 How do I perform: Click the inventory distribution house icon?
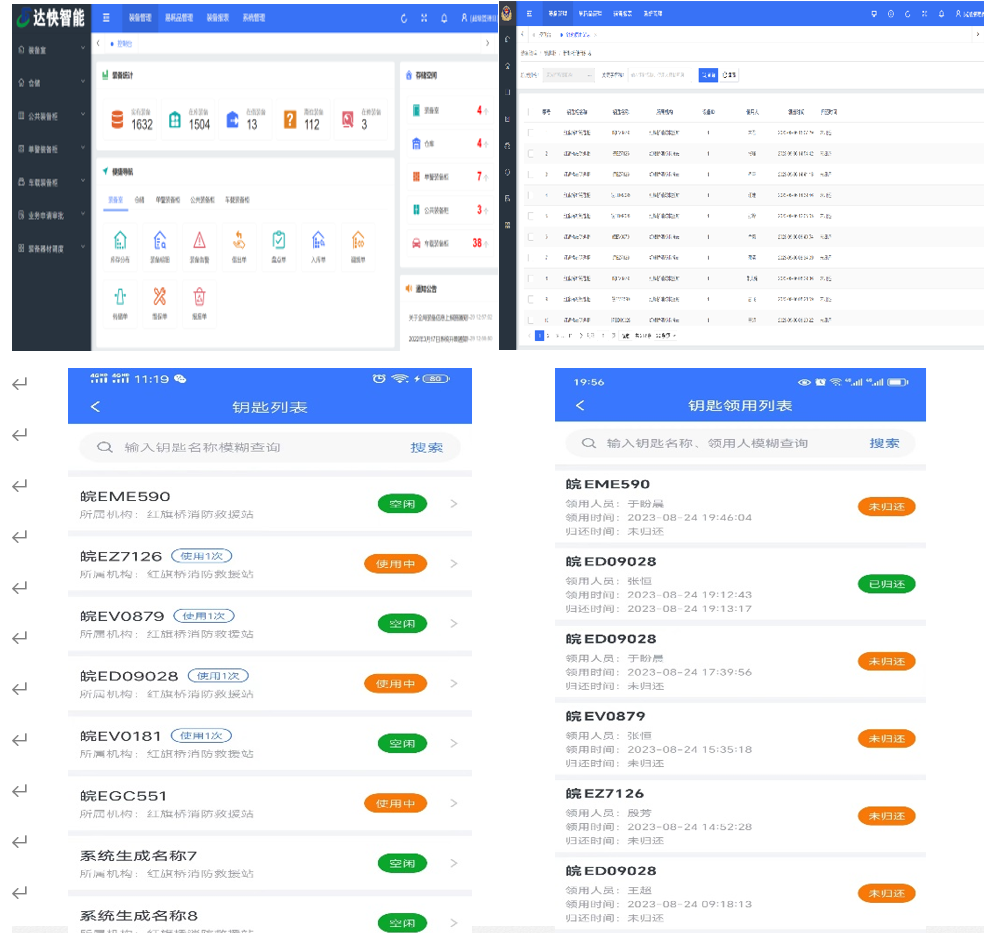pyautogui.click(x=120, y=240)
